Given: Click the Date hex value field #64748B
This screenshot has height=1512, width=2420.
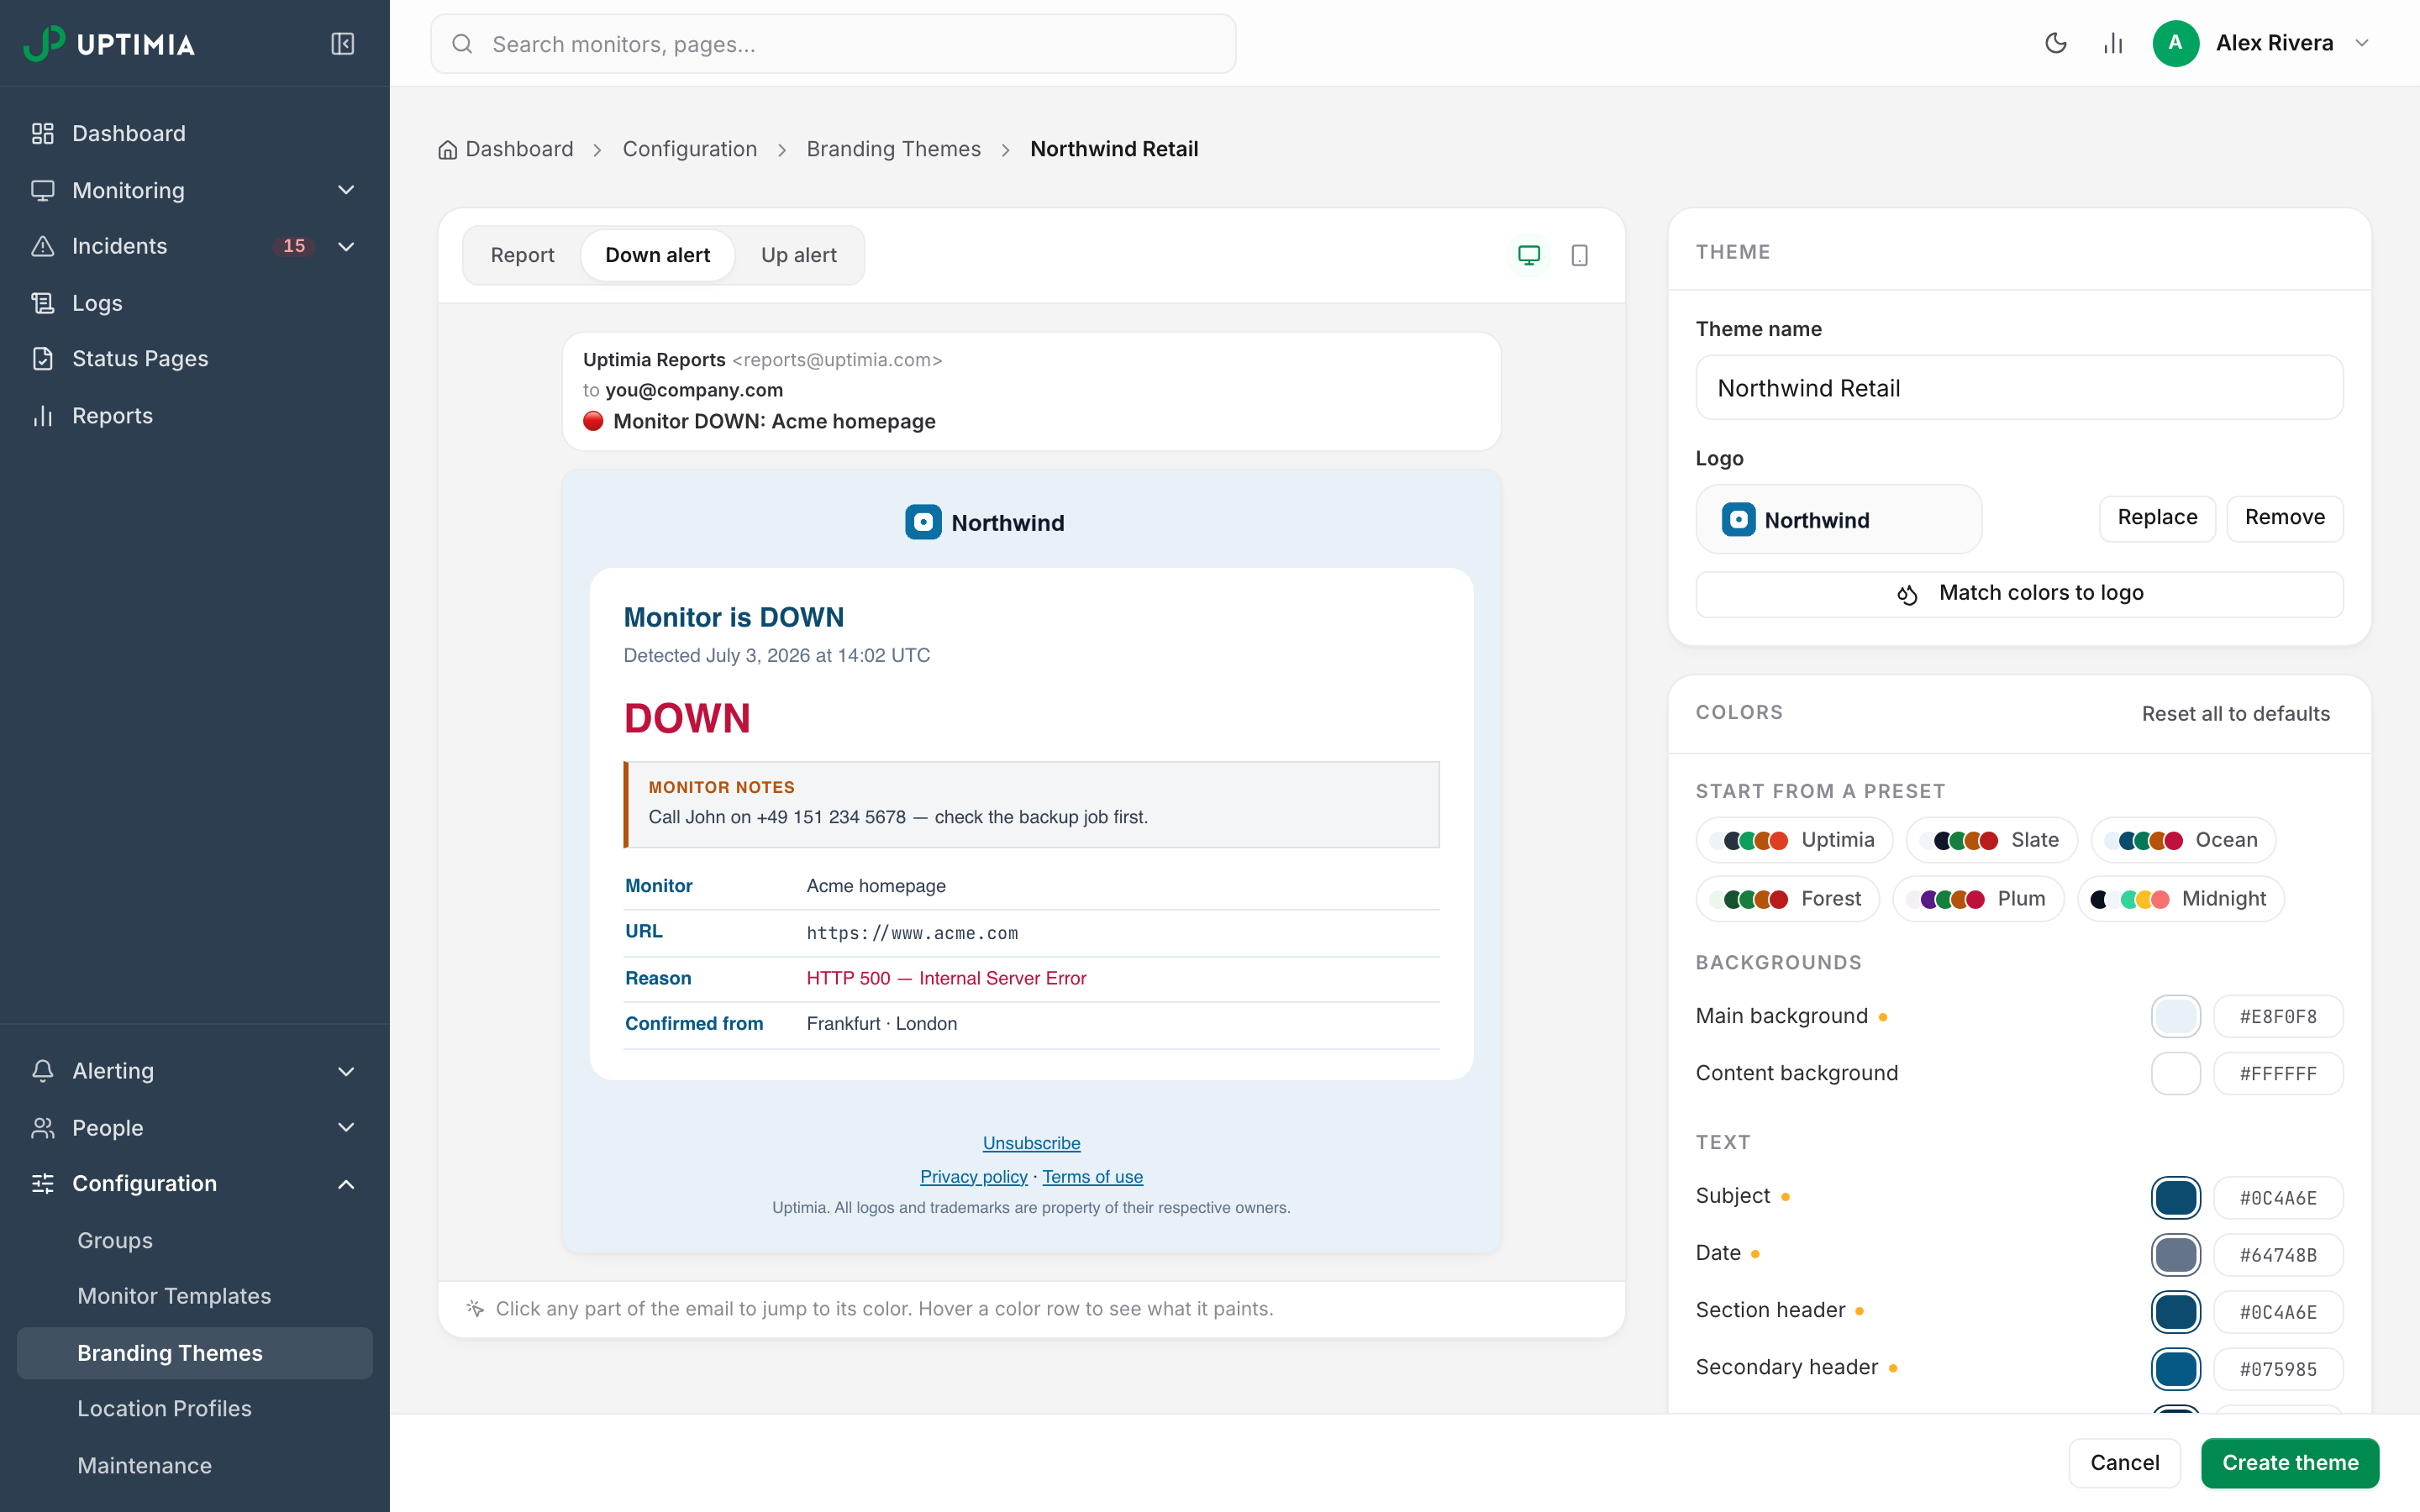Looking at the screenshot, I should (x=2278, y=1255).
